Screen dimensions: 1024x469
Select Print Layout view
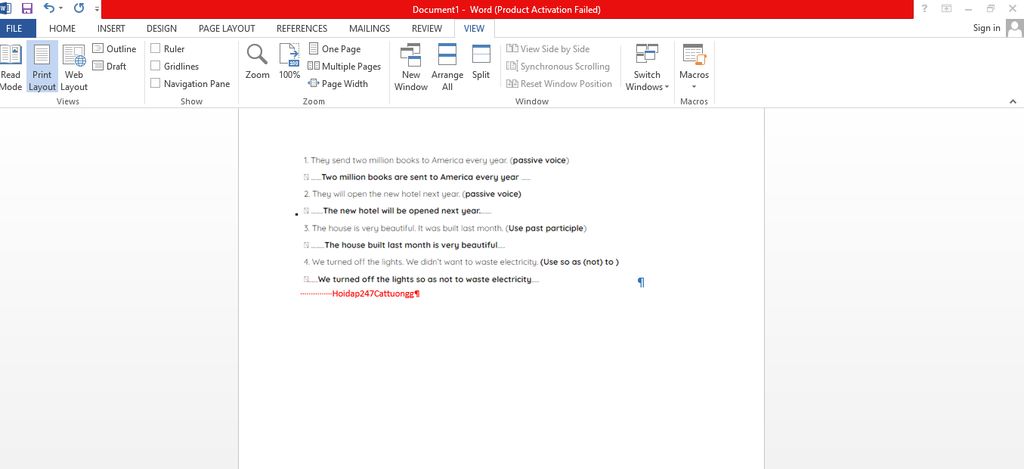pyautogui.click(x=42, y=67)
